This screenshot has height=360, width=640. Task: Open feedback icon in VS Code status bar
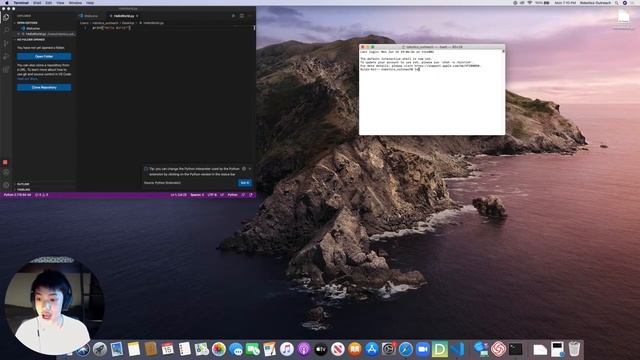pyautogui.click(x=243, y=195)
